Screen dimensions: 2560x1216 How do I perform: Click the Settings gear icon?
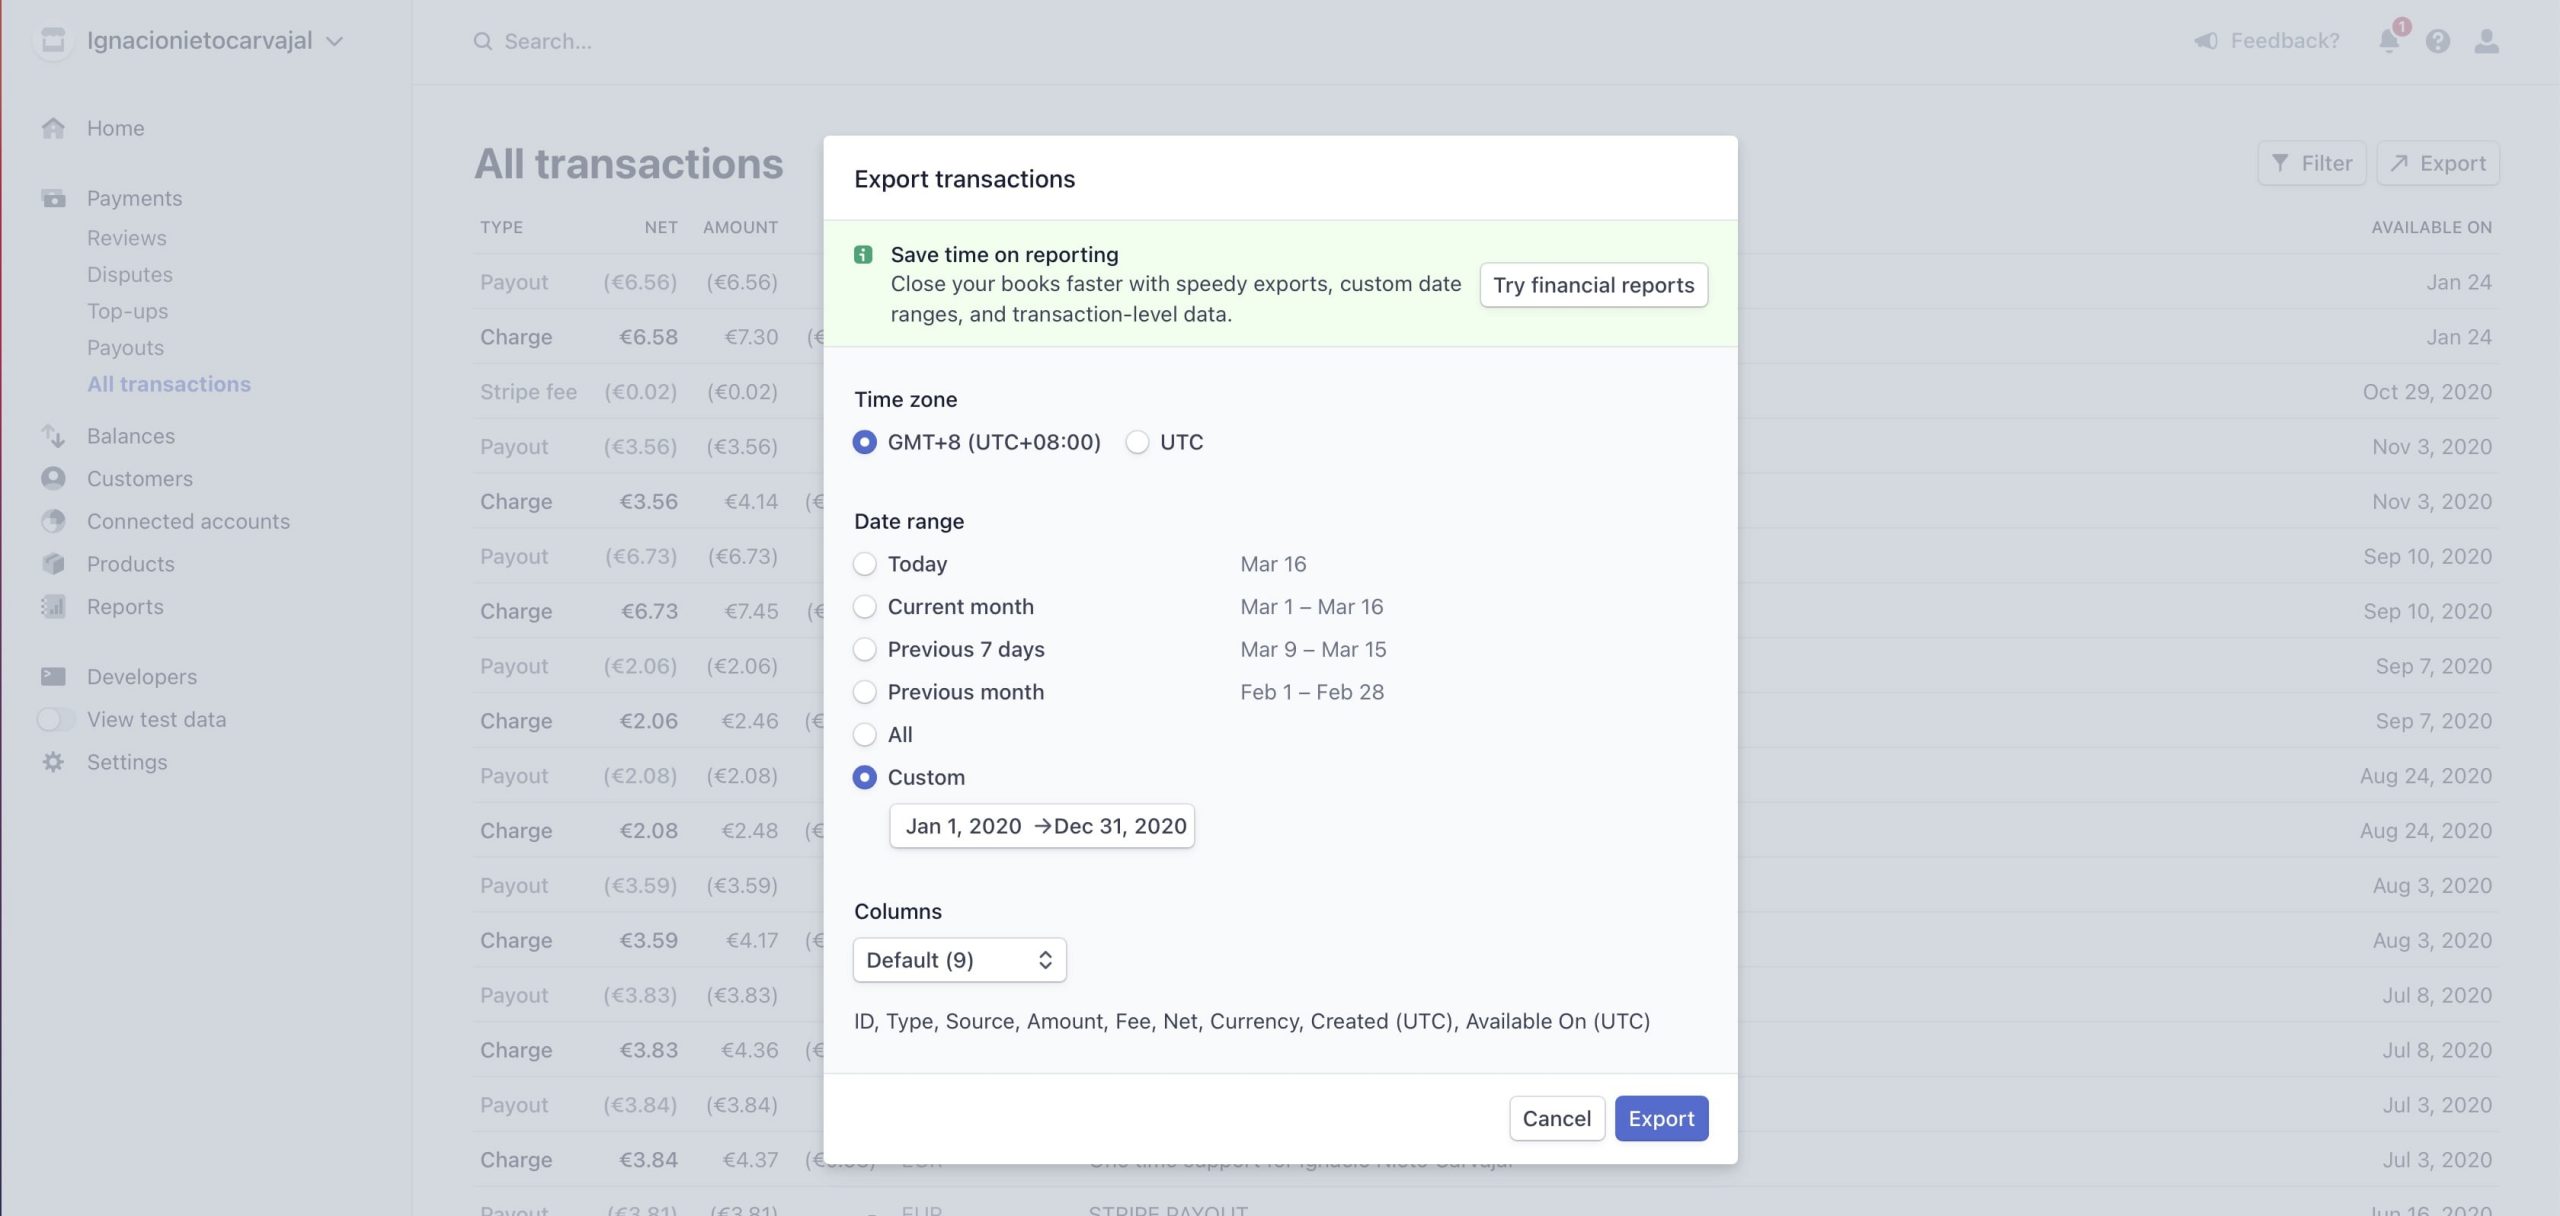(53, 762)
